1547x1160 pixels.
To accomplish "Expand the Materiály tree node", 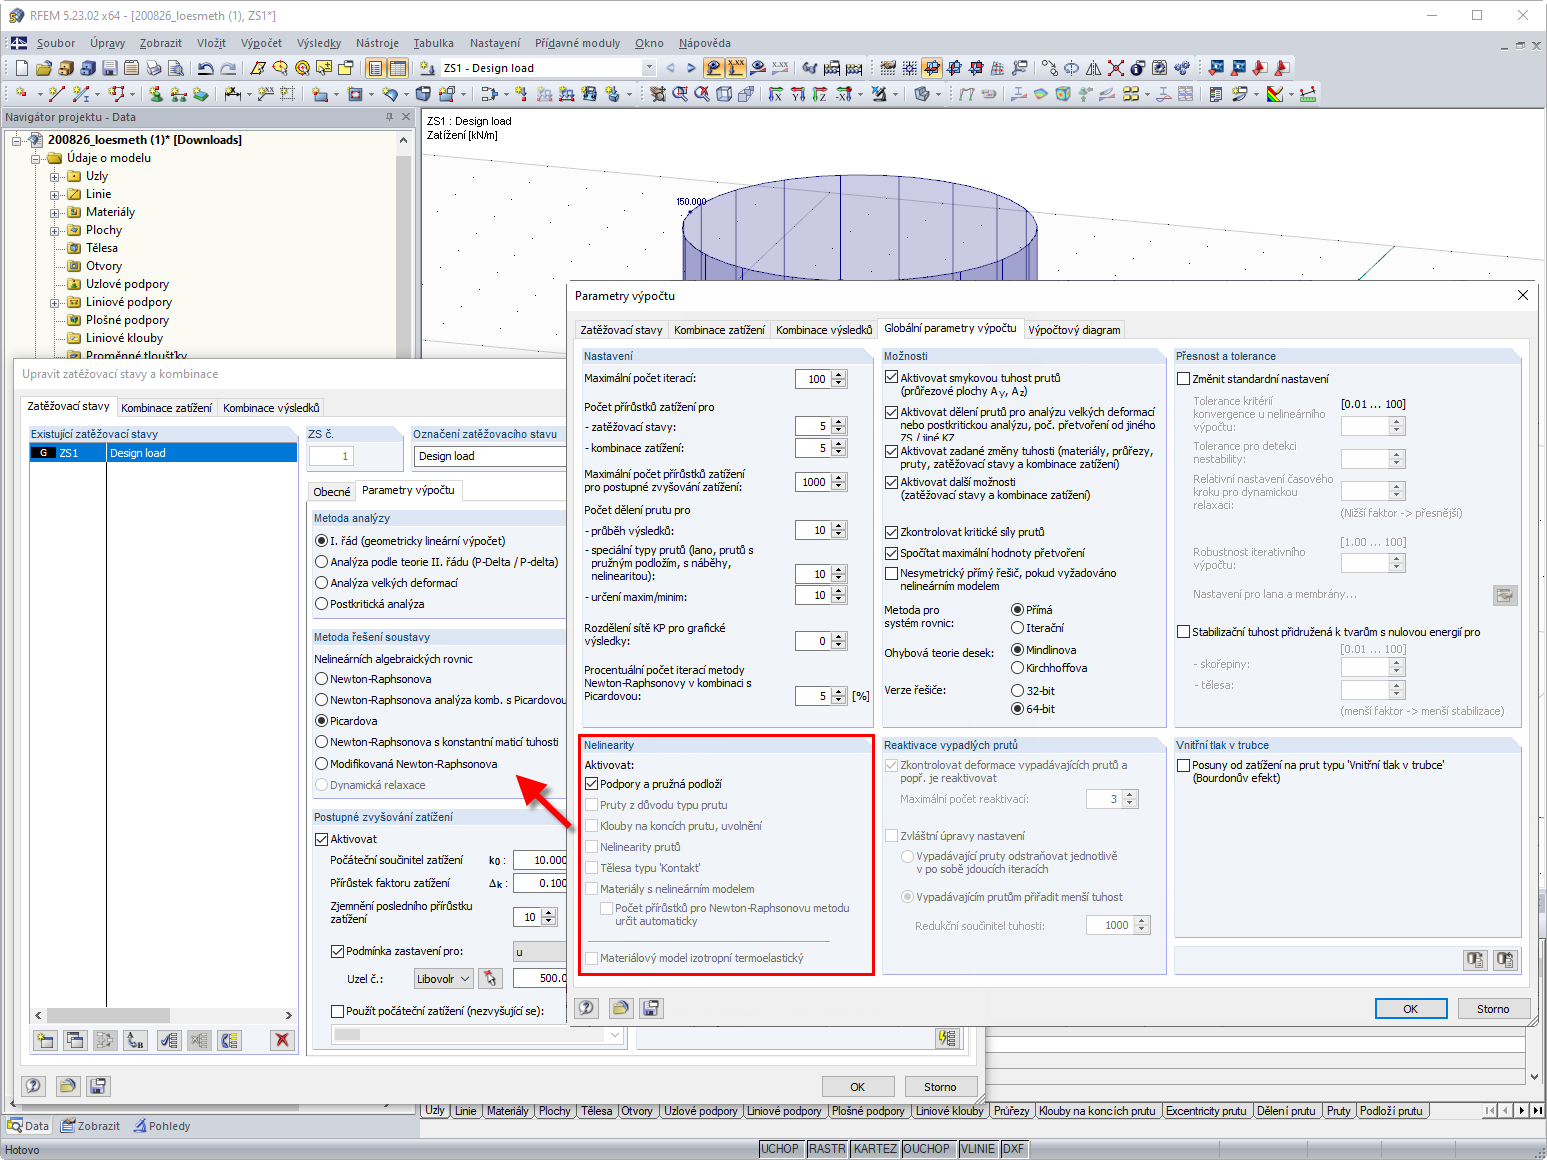I will point(55,212).
